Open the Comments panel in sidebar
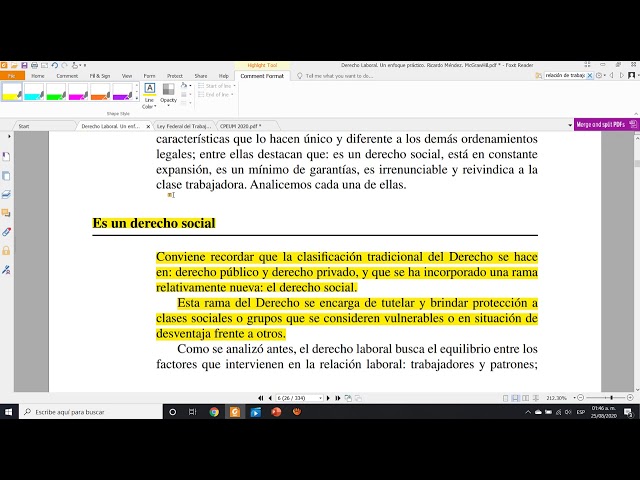 6,212
